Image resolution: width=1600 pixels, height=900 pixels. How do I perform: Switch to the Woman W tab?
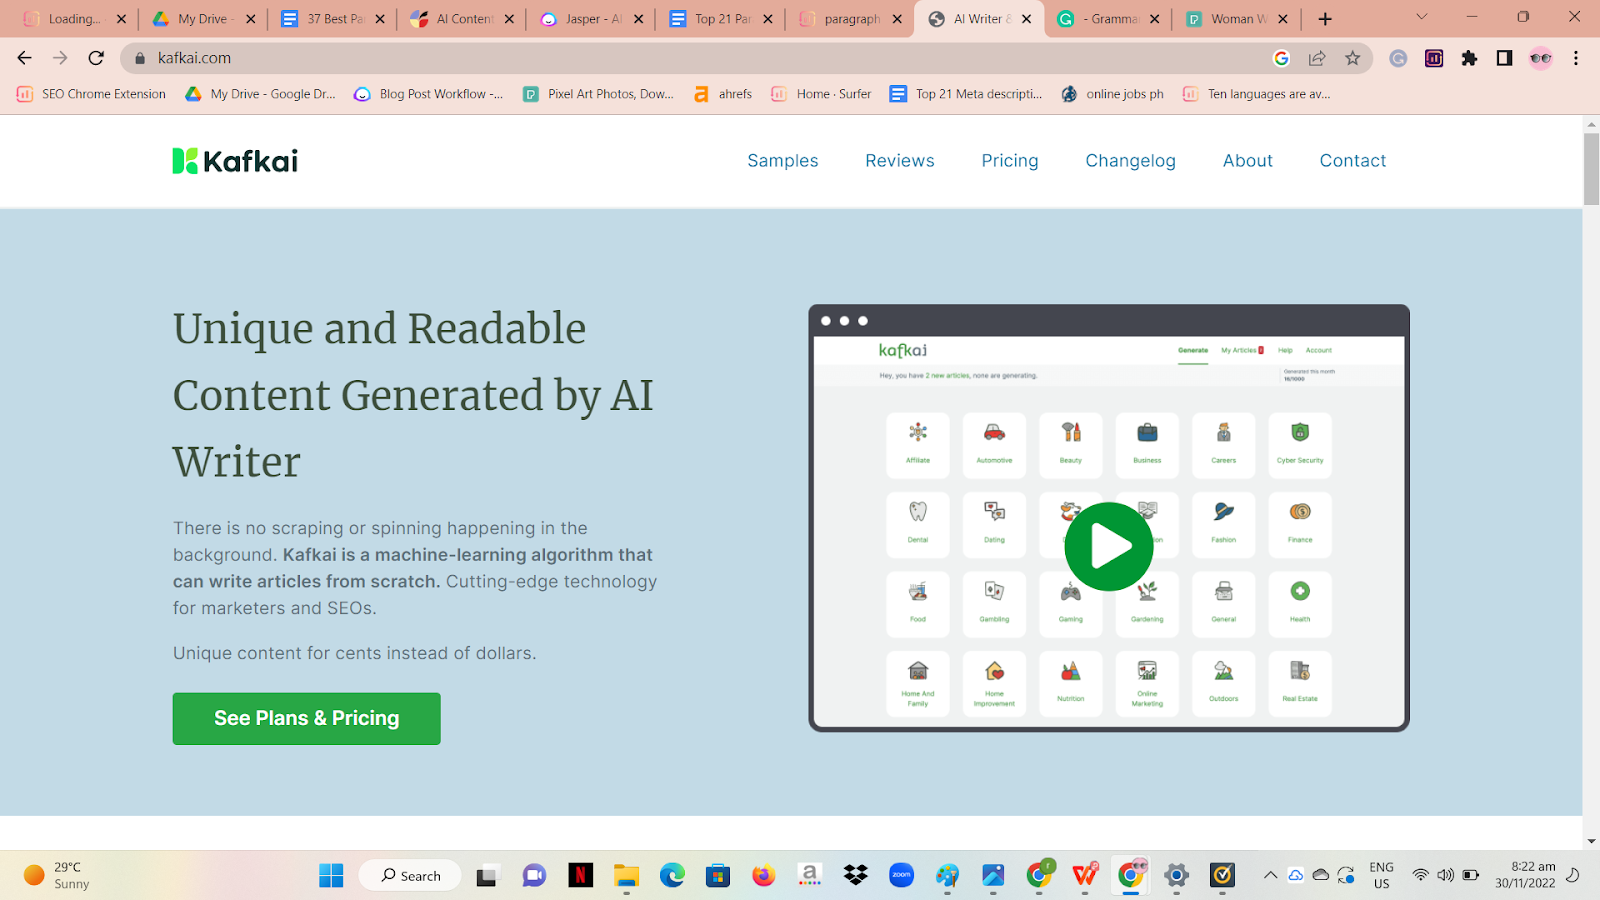pyautogui.click(x=1237, y=19)
